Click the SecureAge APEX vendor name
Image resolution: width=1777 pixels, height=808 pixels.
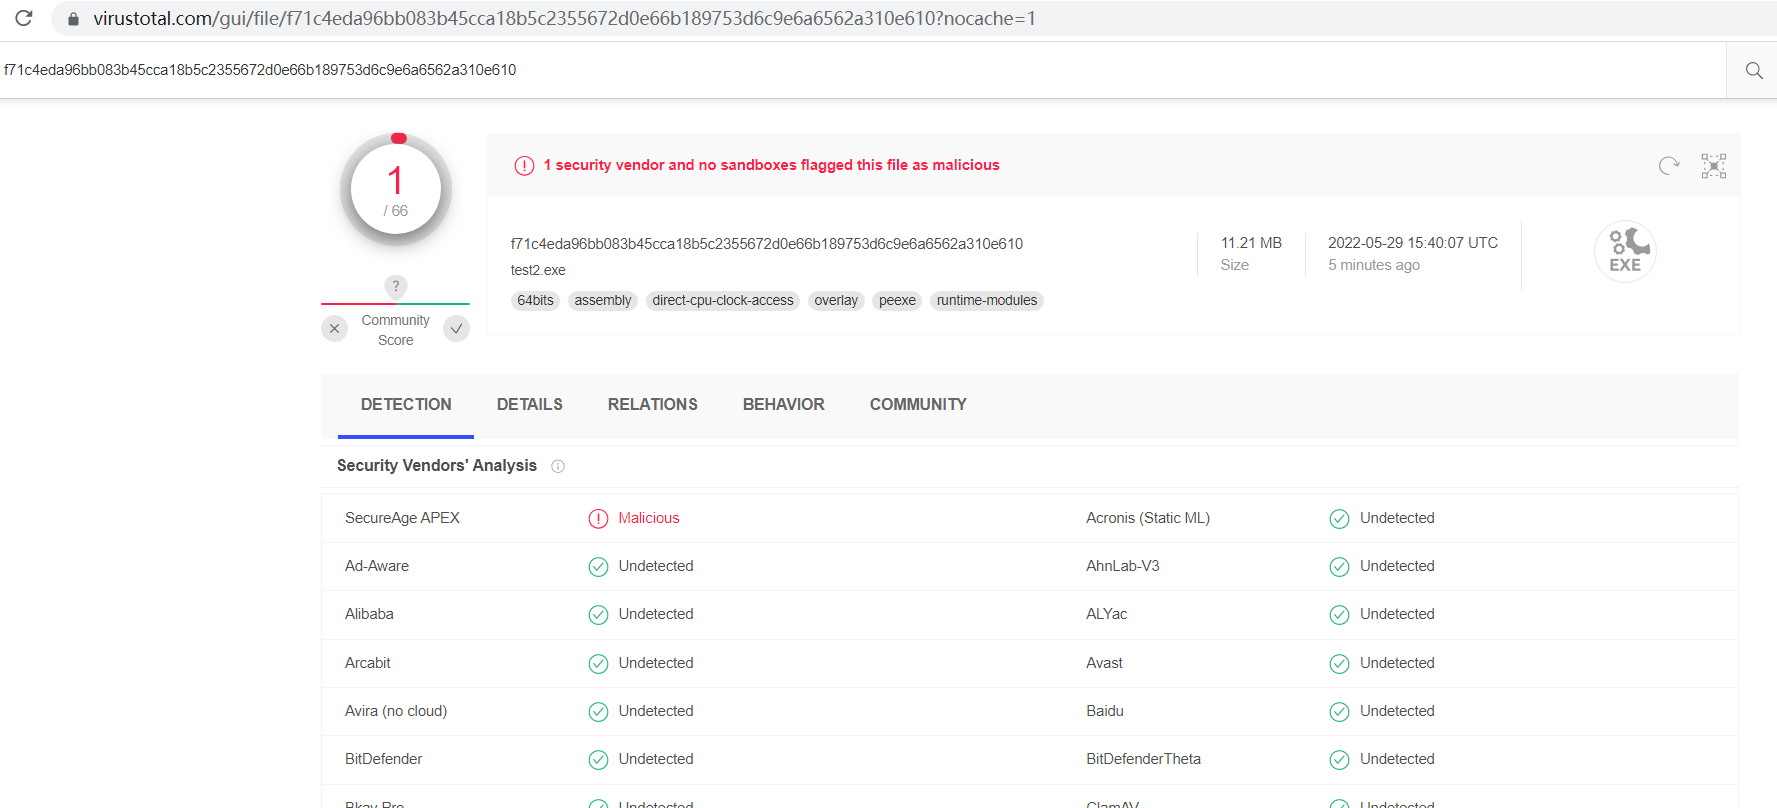tap(402, 518)
